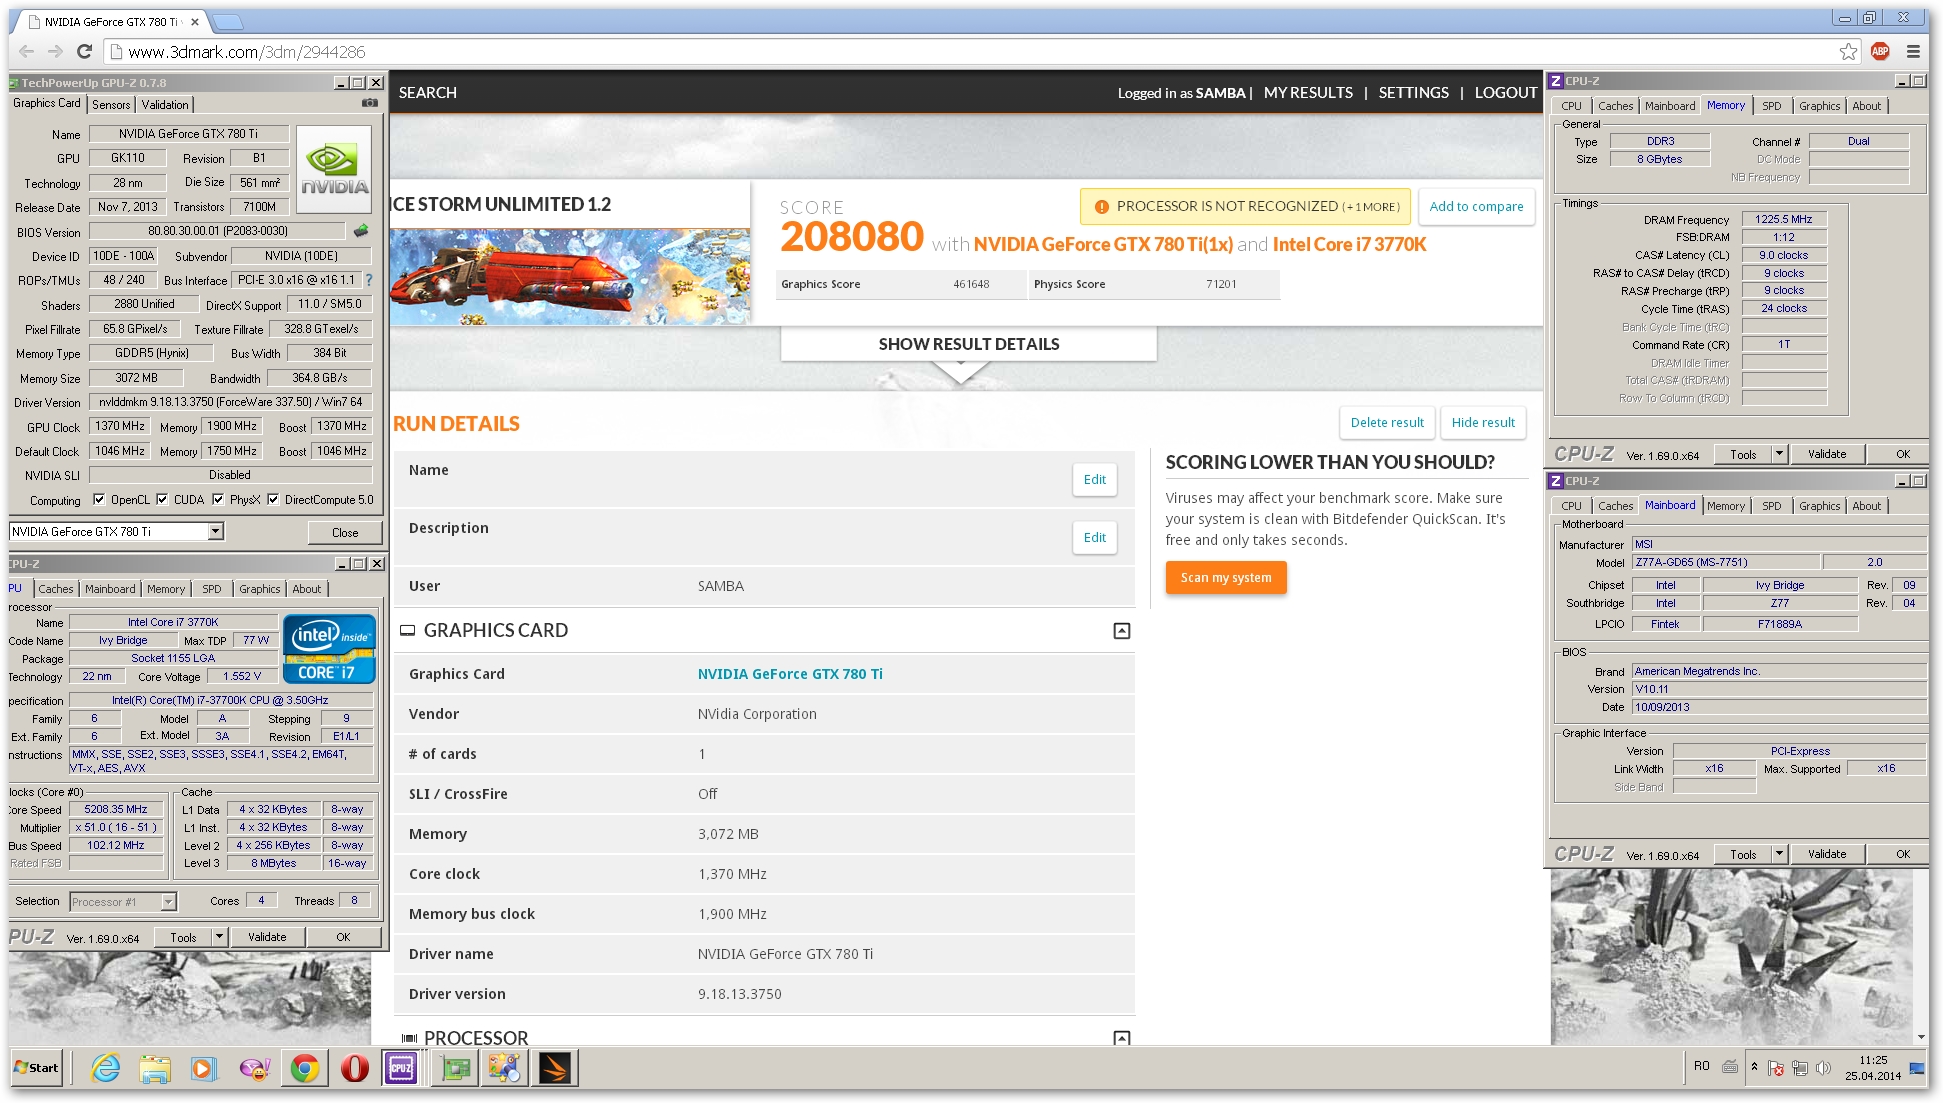This screenshot has width=1943, height=1103.
Task: Switch to the GPU-Z taskbar icon
Action: point(456,1069)
